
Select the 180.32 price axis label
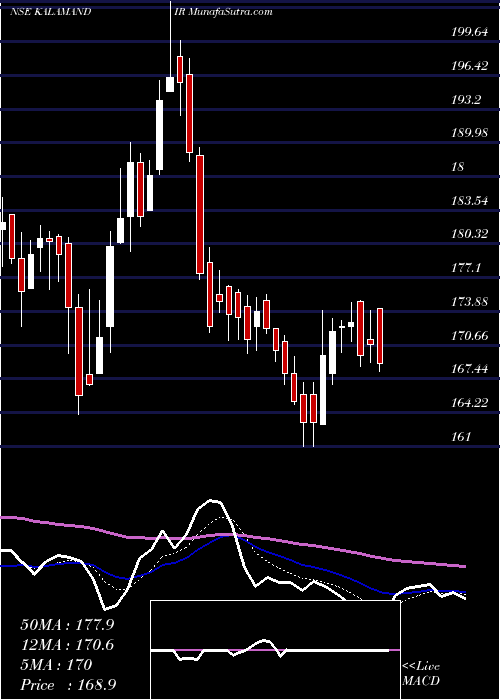pyautogui.click(x=469, y=233)
